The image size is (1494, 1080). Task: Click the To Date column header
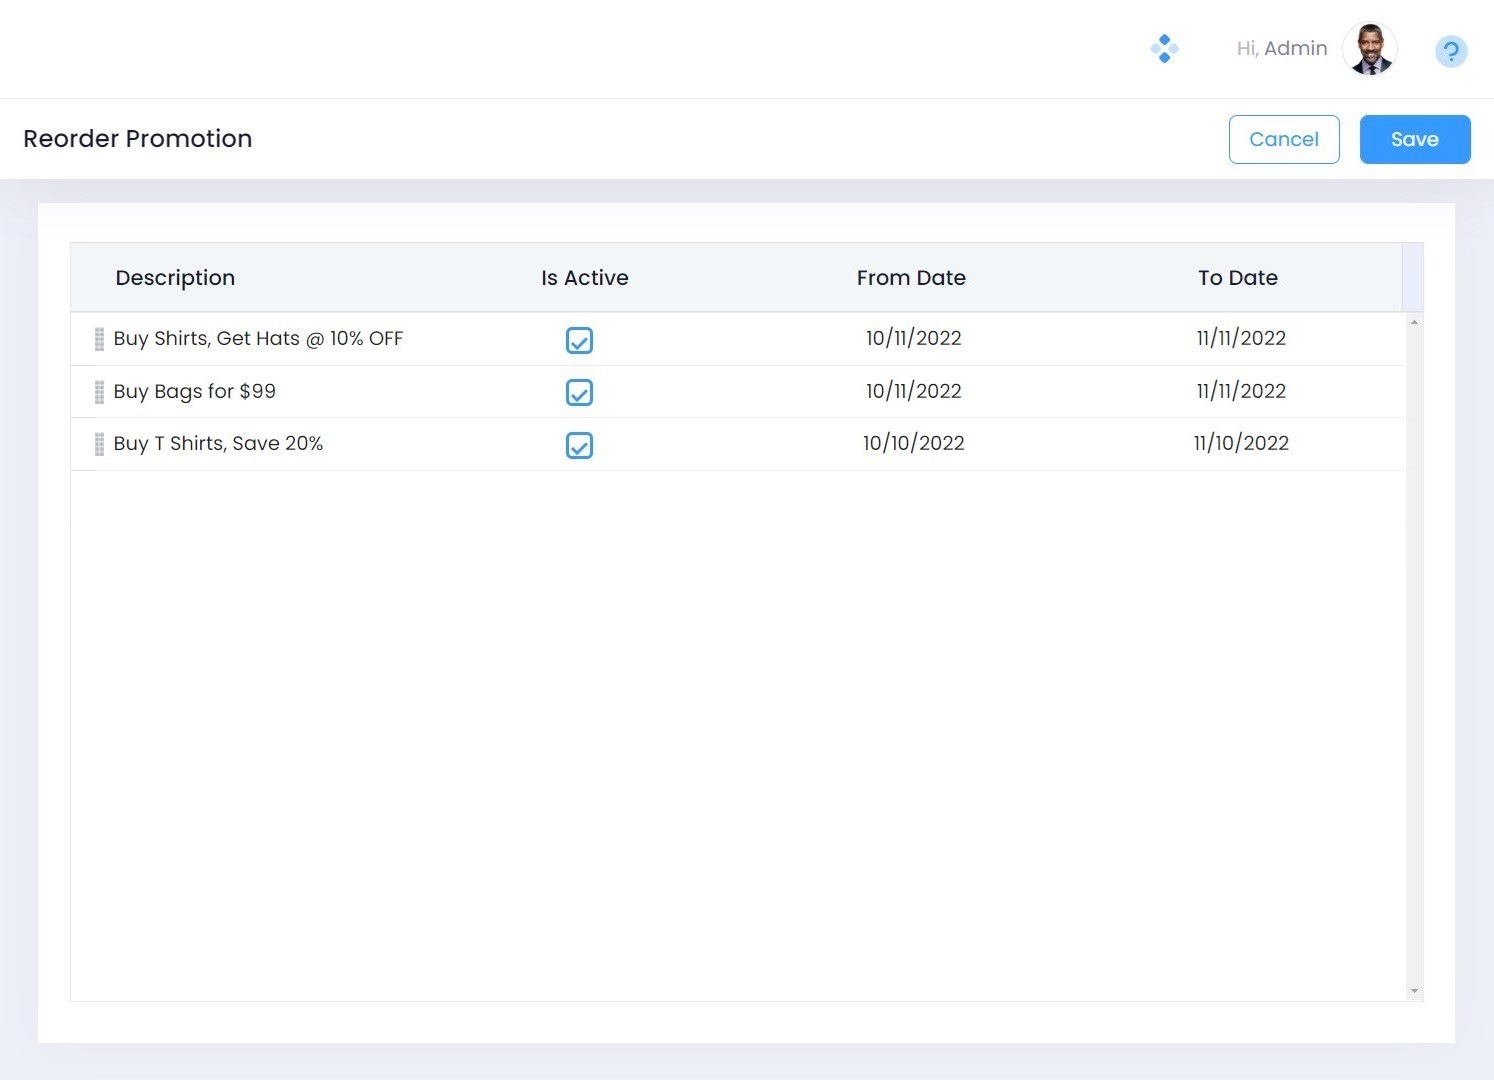click(1237, 278)
